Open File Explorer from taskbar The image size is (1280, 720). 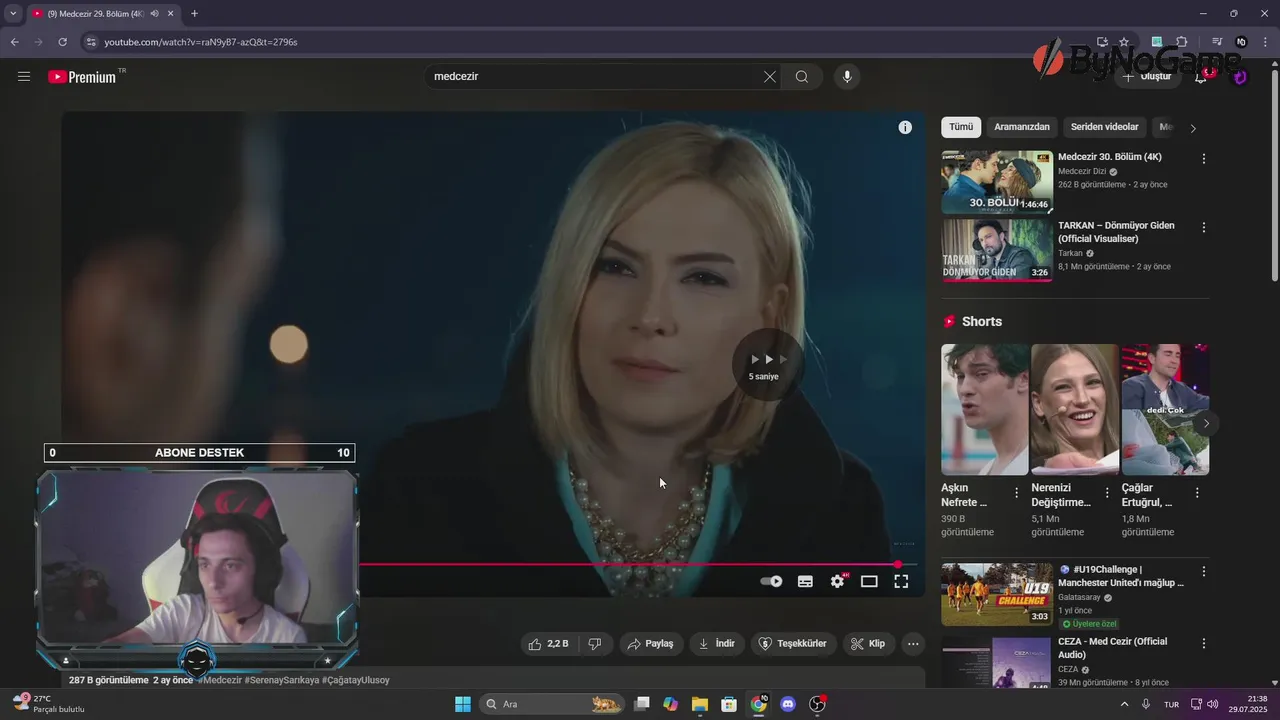coord(700,704)
